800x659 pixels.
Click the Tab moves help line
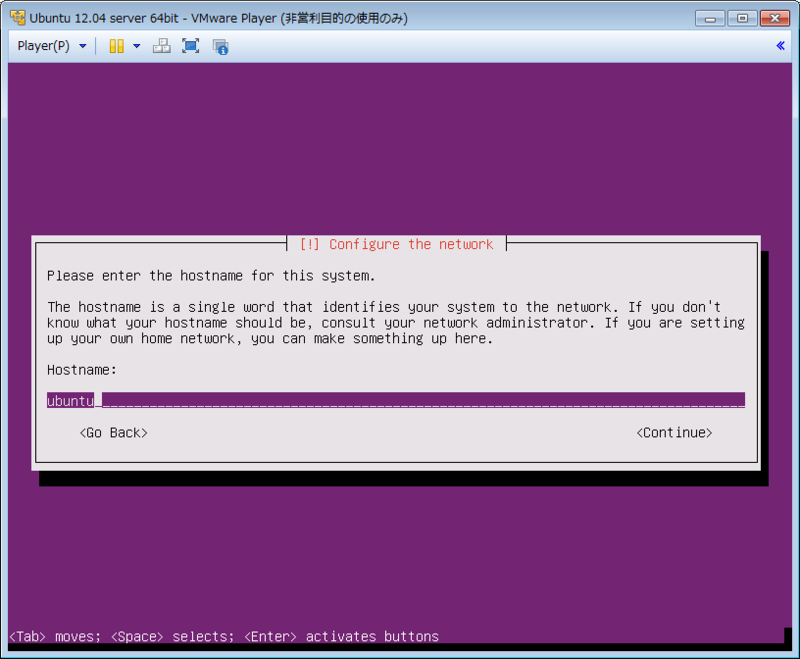224,637
